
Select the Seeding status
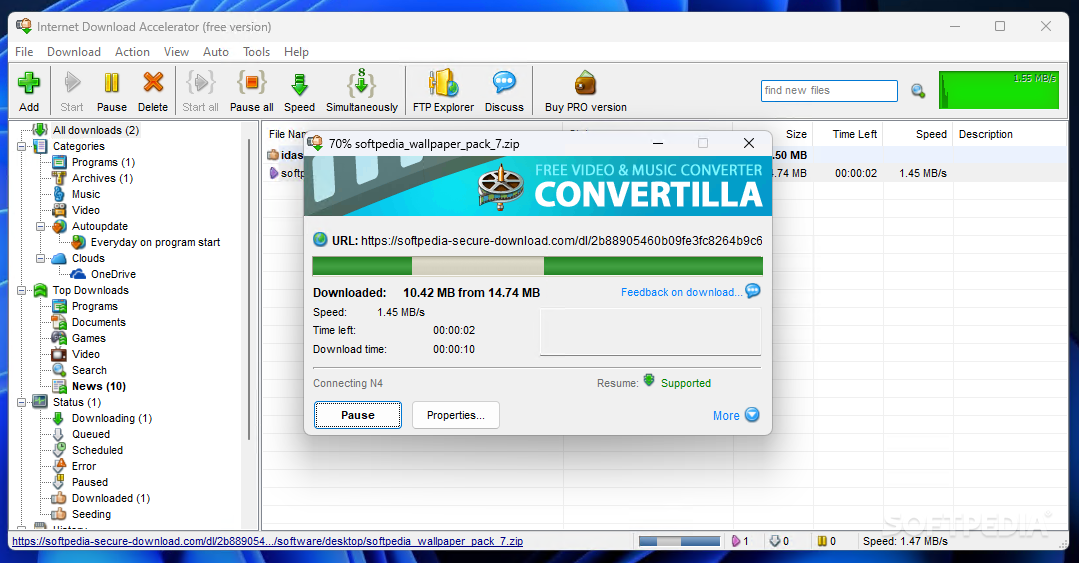[91, 514]
